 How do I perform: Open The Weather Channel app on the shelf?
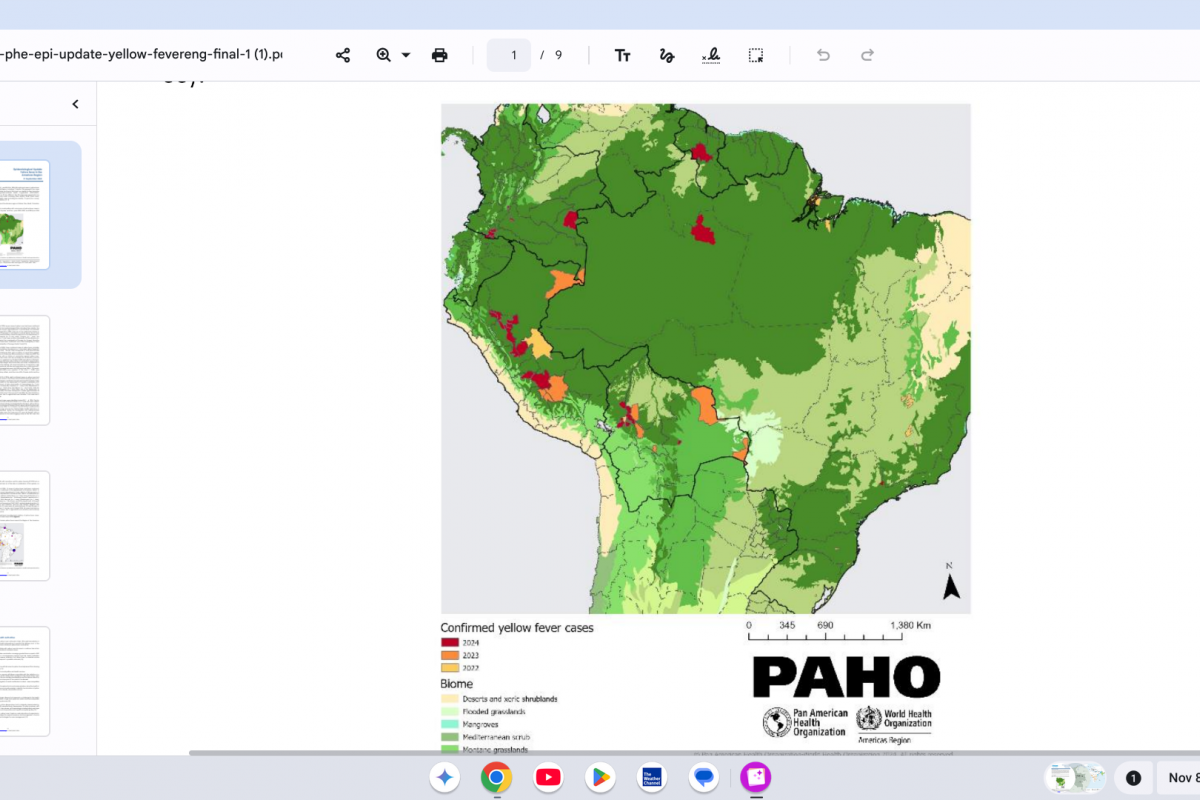click(x=652, y=777)
